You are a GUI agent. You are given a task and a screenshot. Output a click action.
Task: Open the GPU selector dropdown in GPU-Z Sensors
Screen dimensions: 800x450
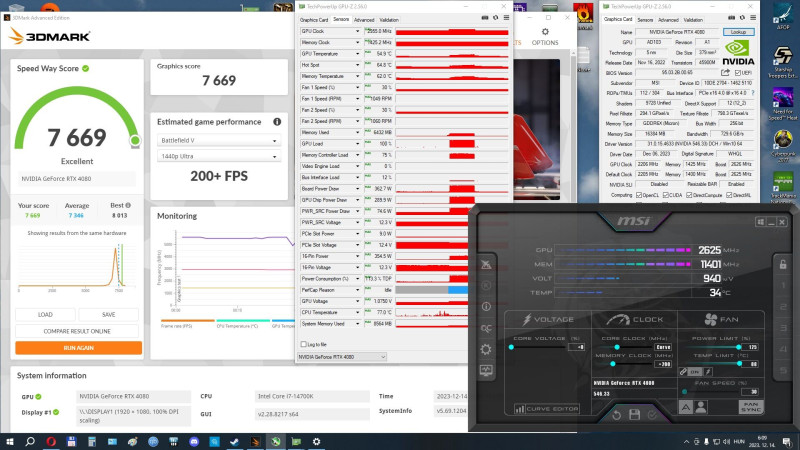pyautogui.click(x=342, y=357)
